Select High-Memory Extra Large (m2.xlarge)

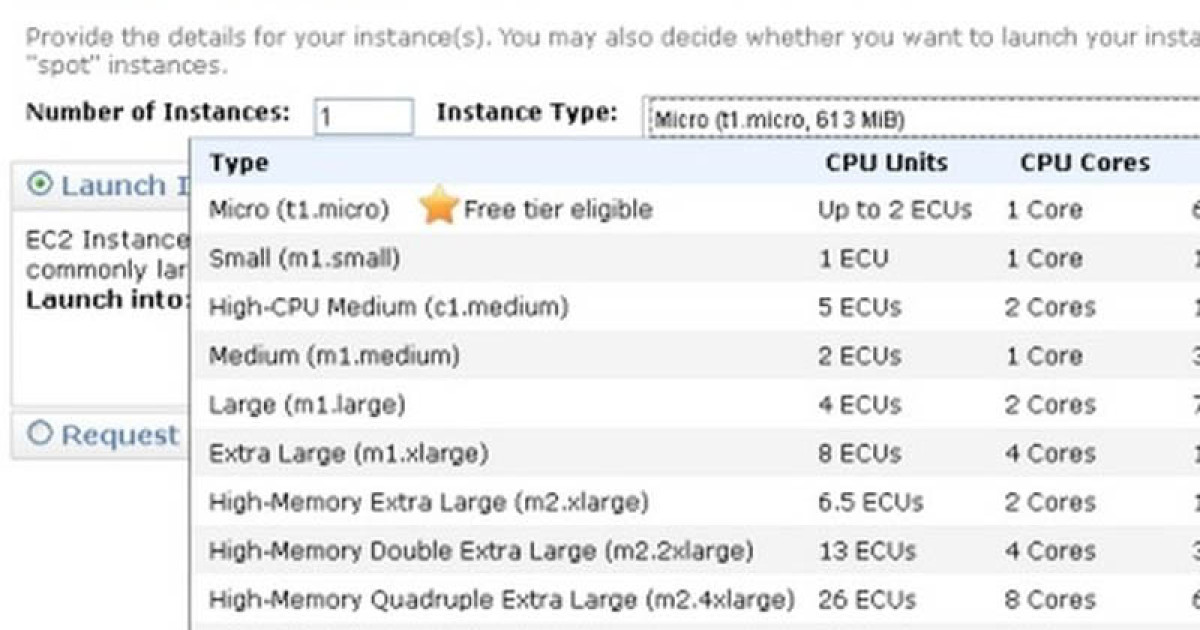point(428,502)
